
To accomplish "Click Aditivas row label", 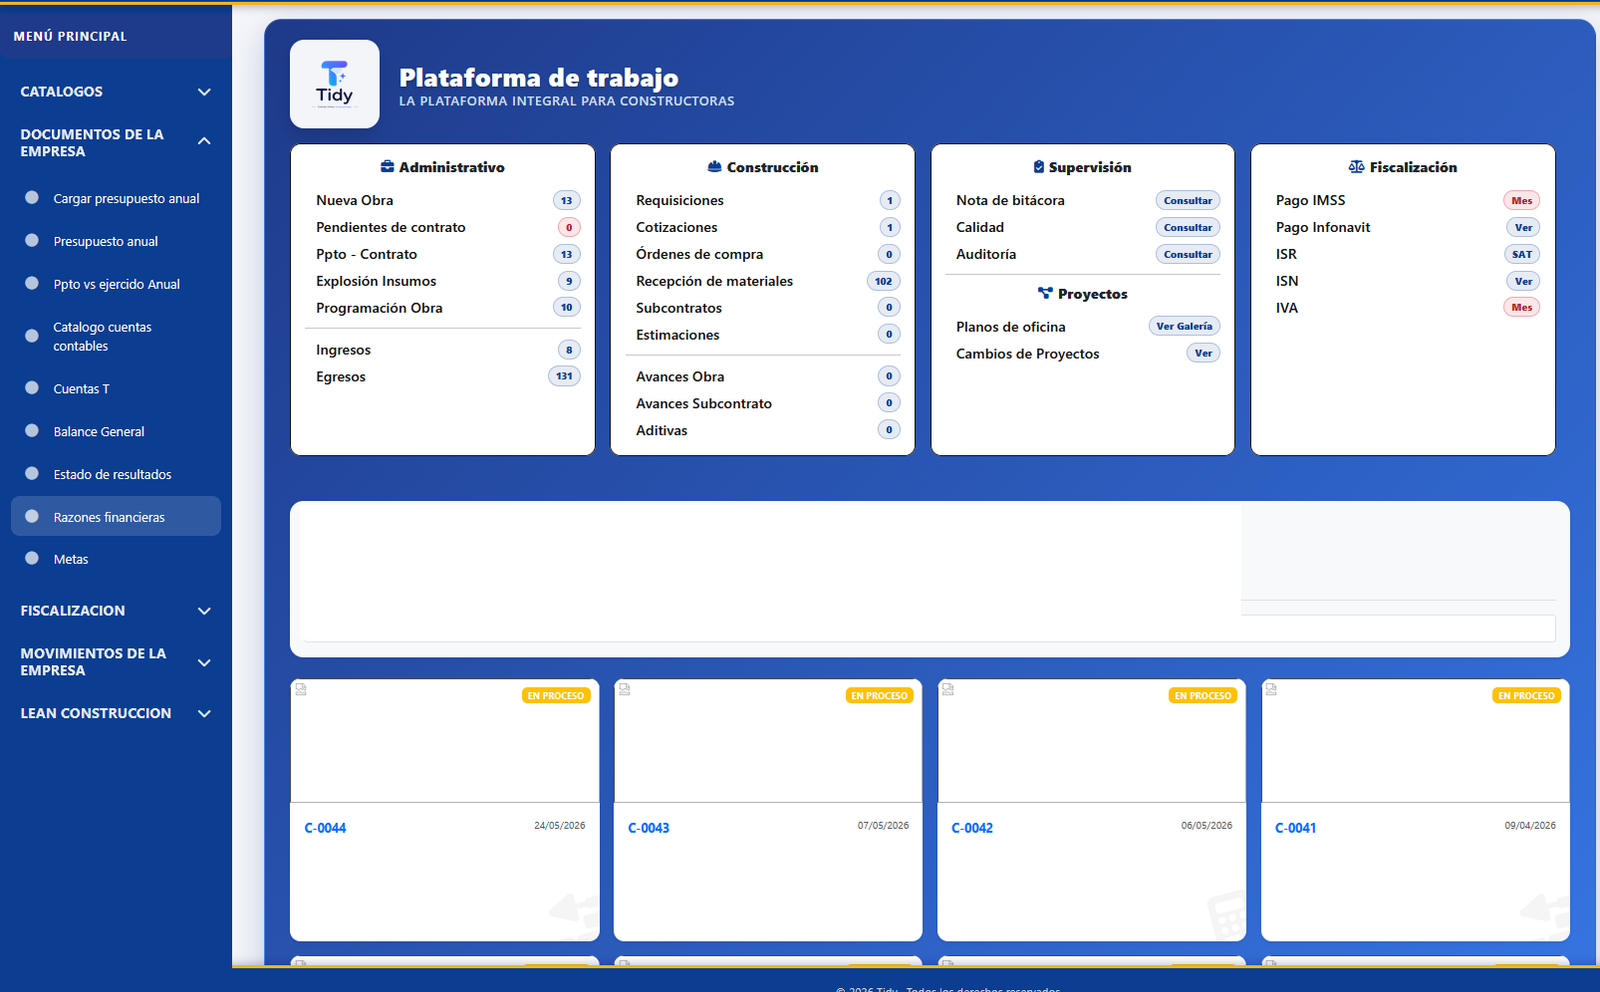I will 661,431.
